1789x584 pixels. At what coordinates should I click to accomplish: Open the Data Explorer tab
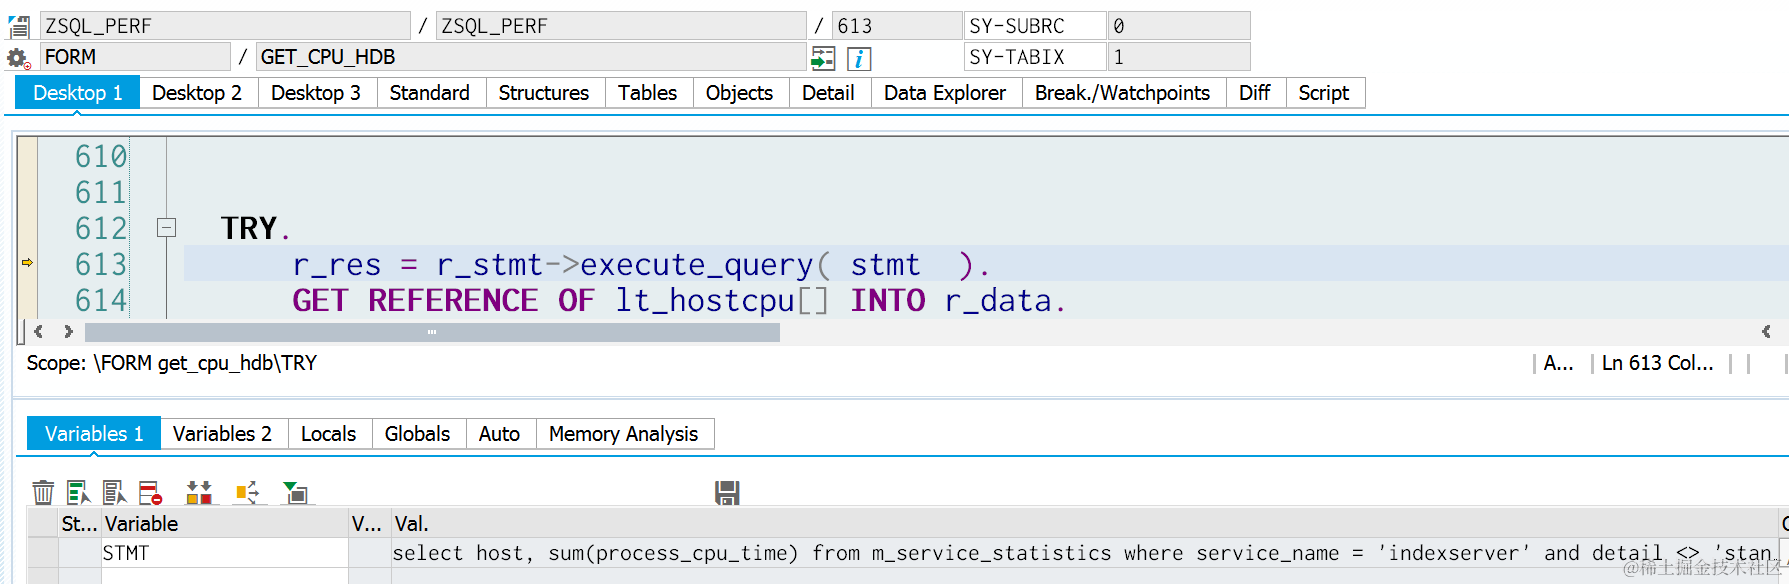click(945, 93)
